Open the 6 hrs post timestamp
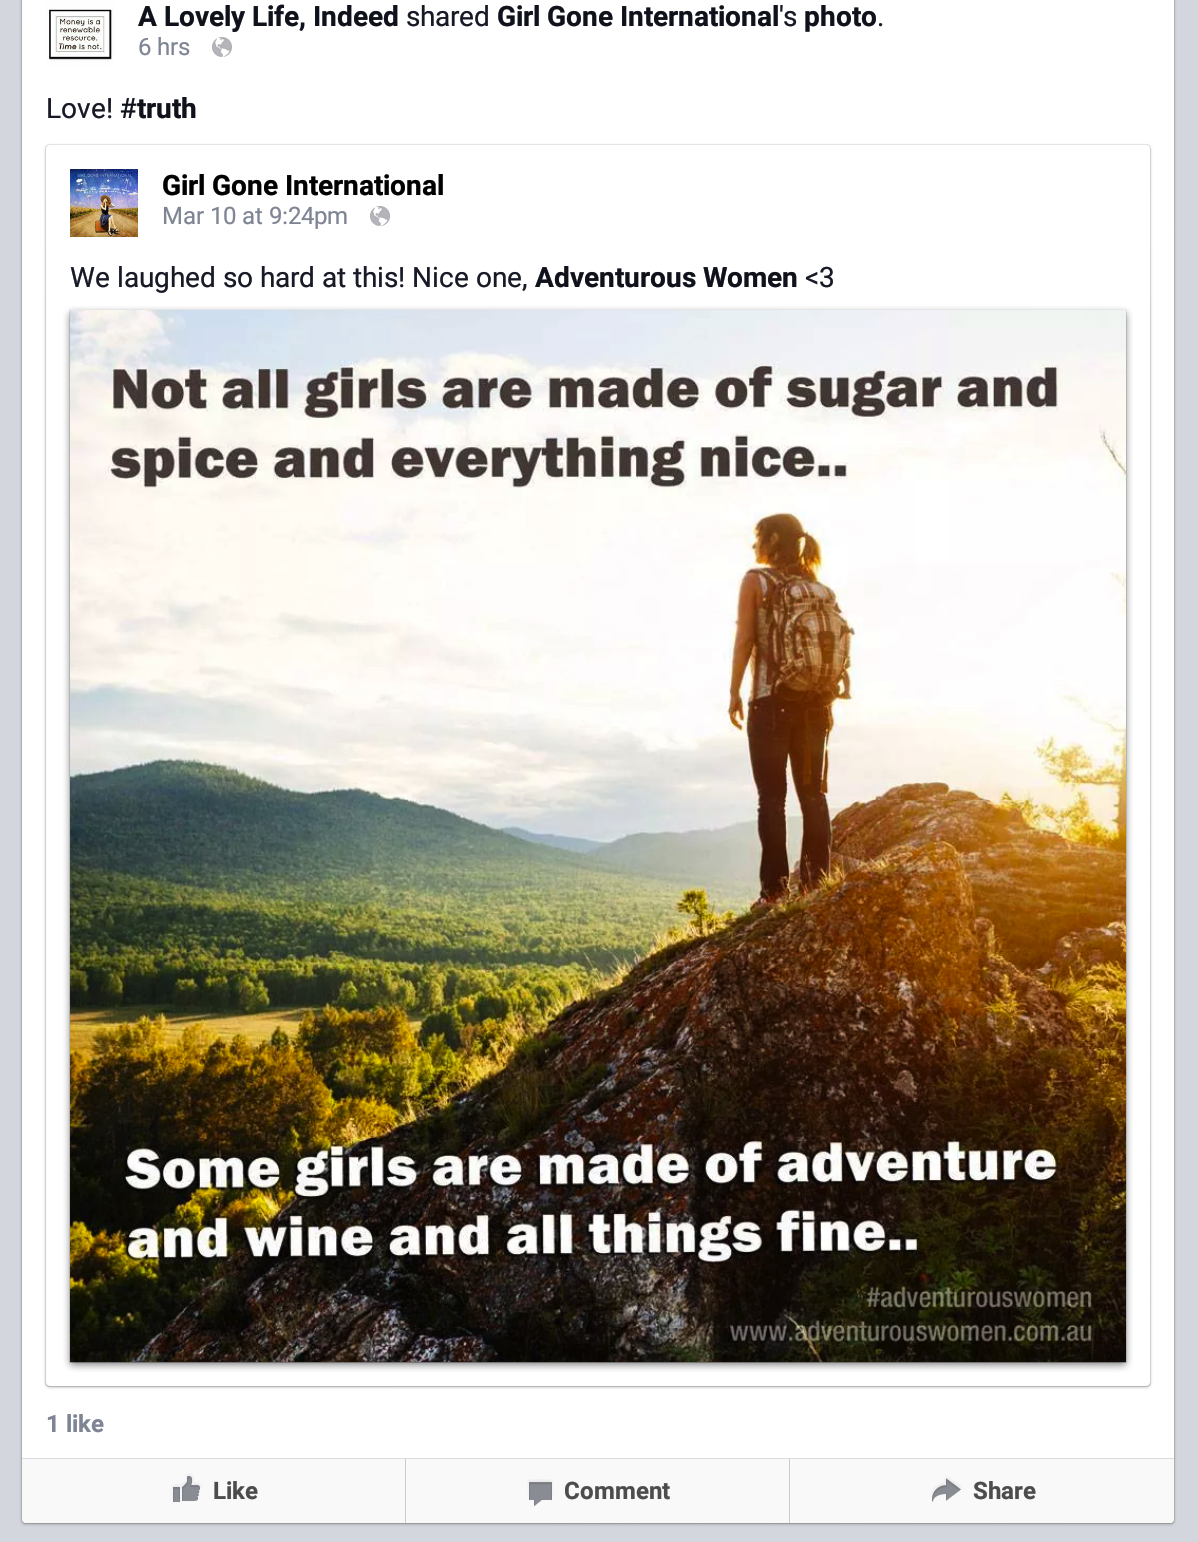Viewport: 1198px width, 1542px height. (164, 47)
